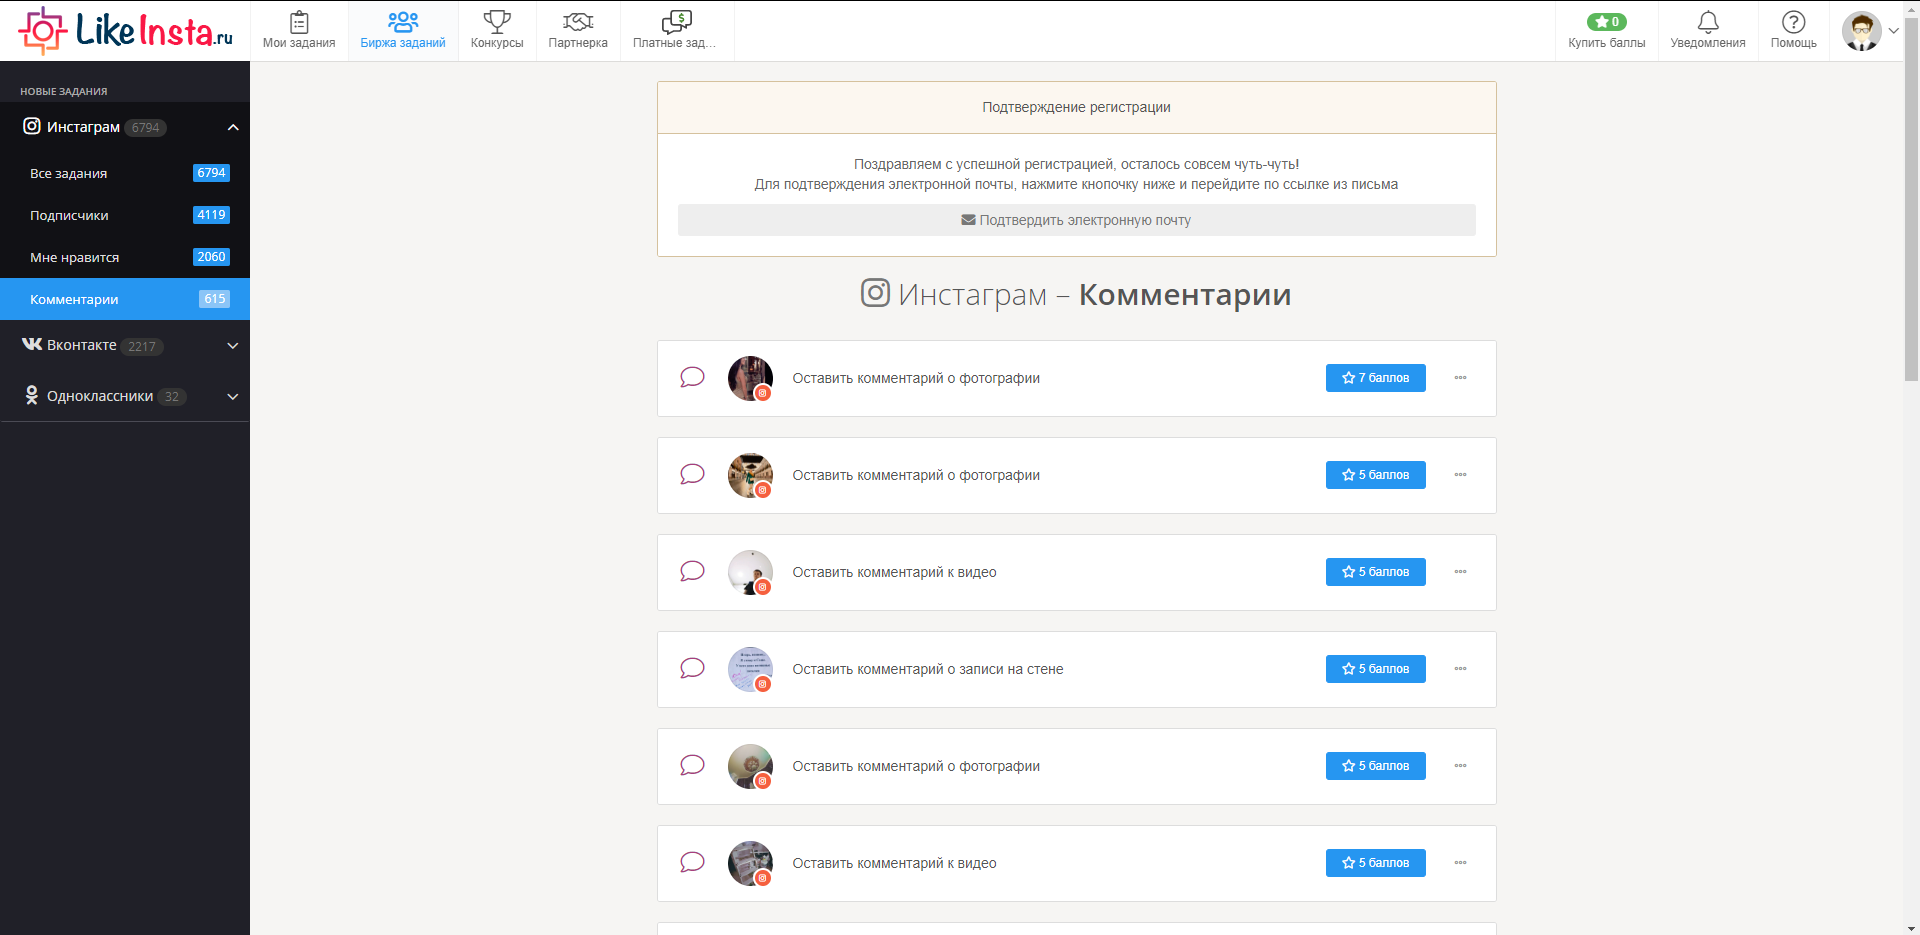Open more options dots on second task
Image resolution: width=1920 pixels, height=935 pixels.
point(1460,475)
